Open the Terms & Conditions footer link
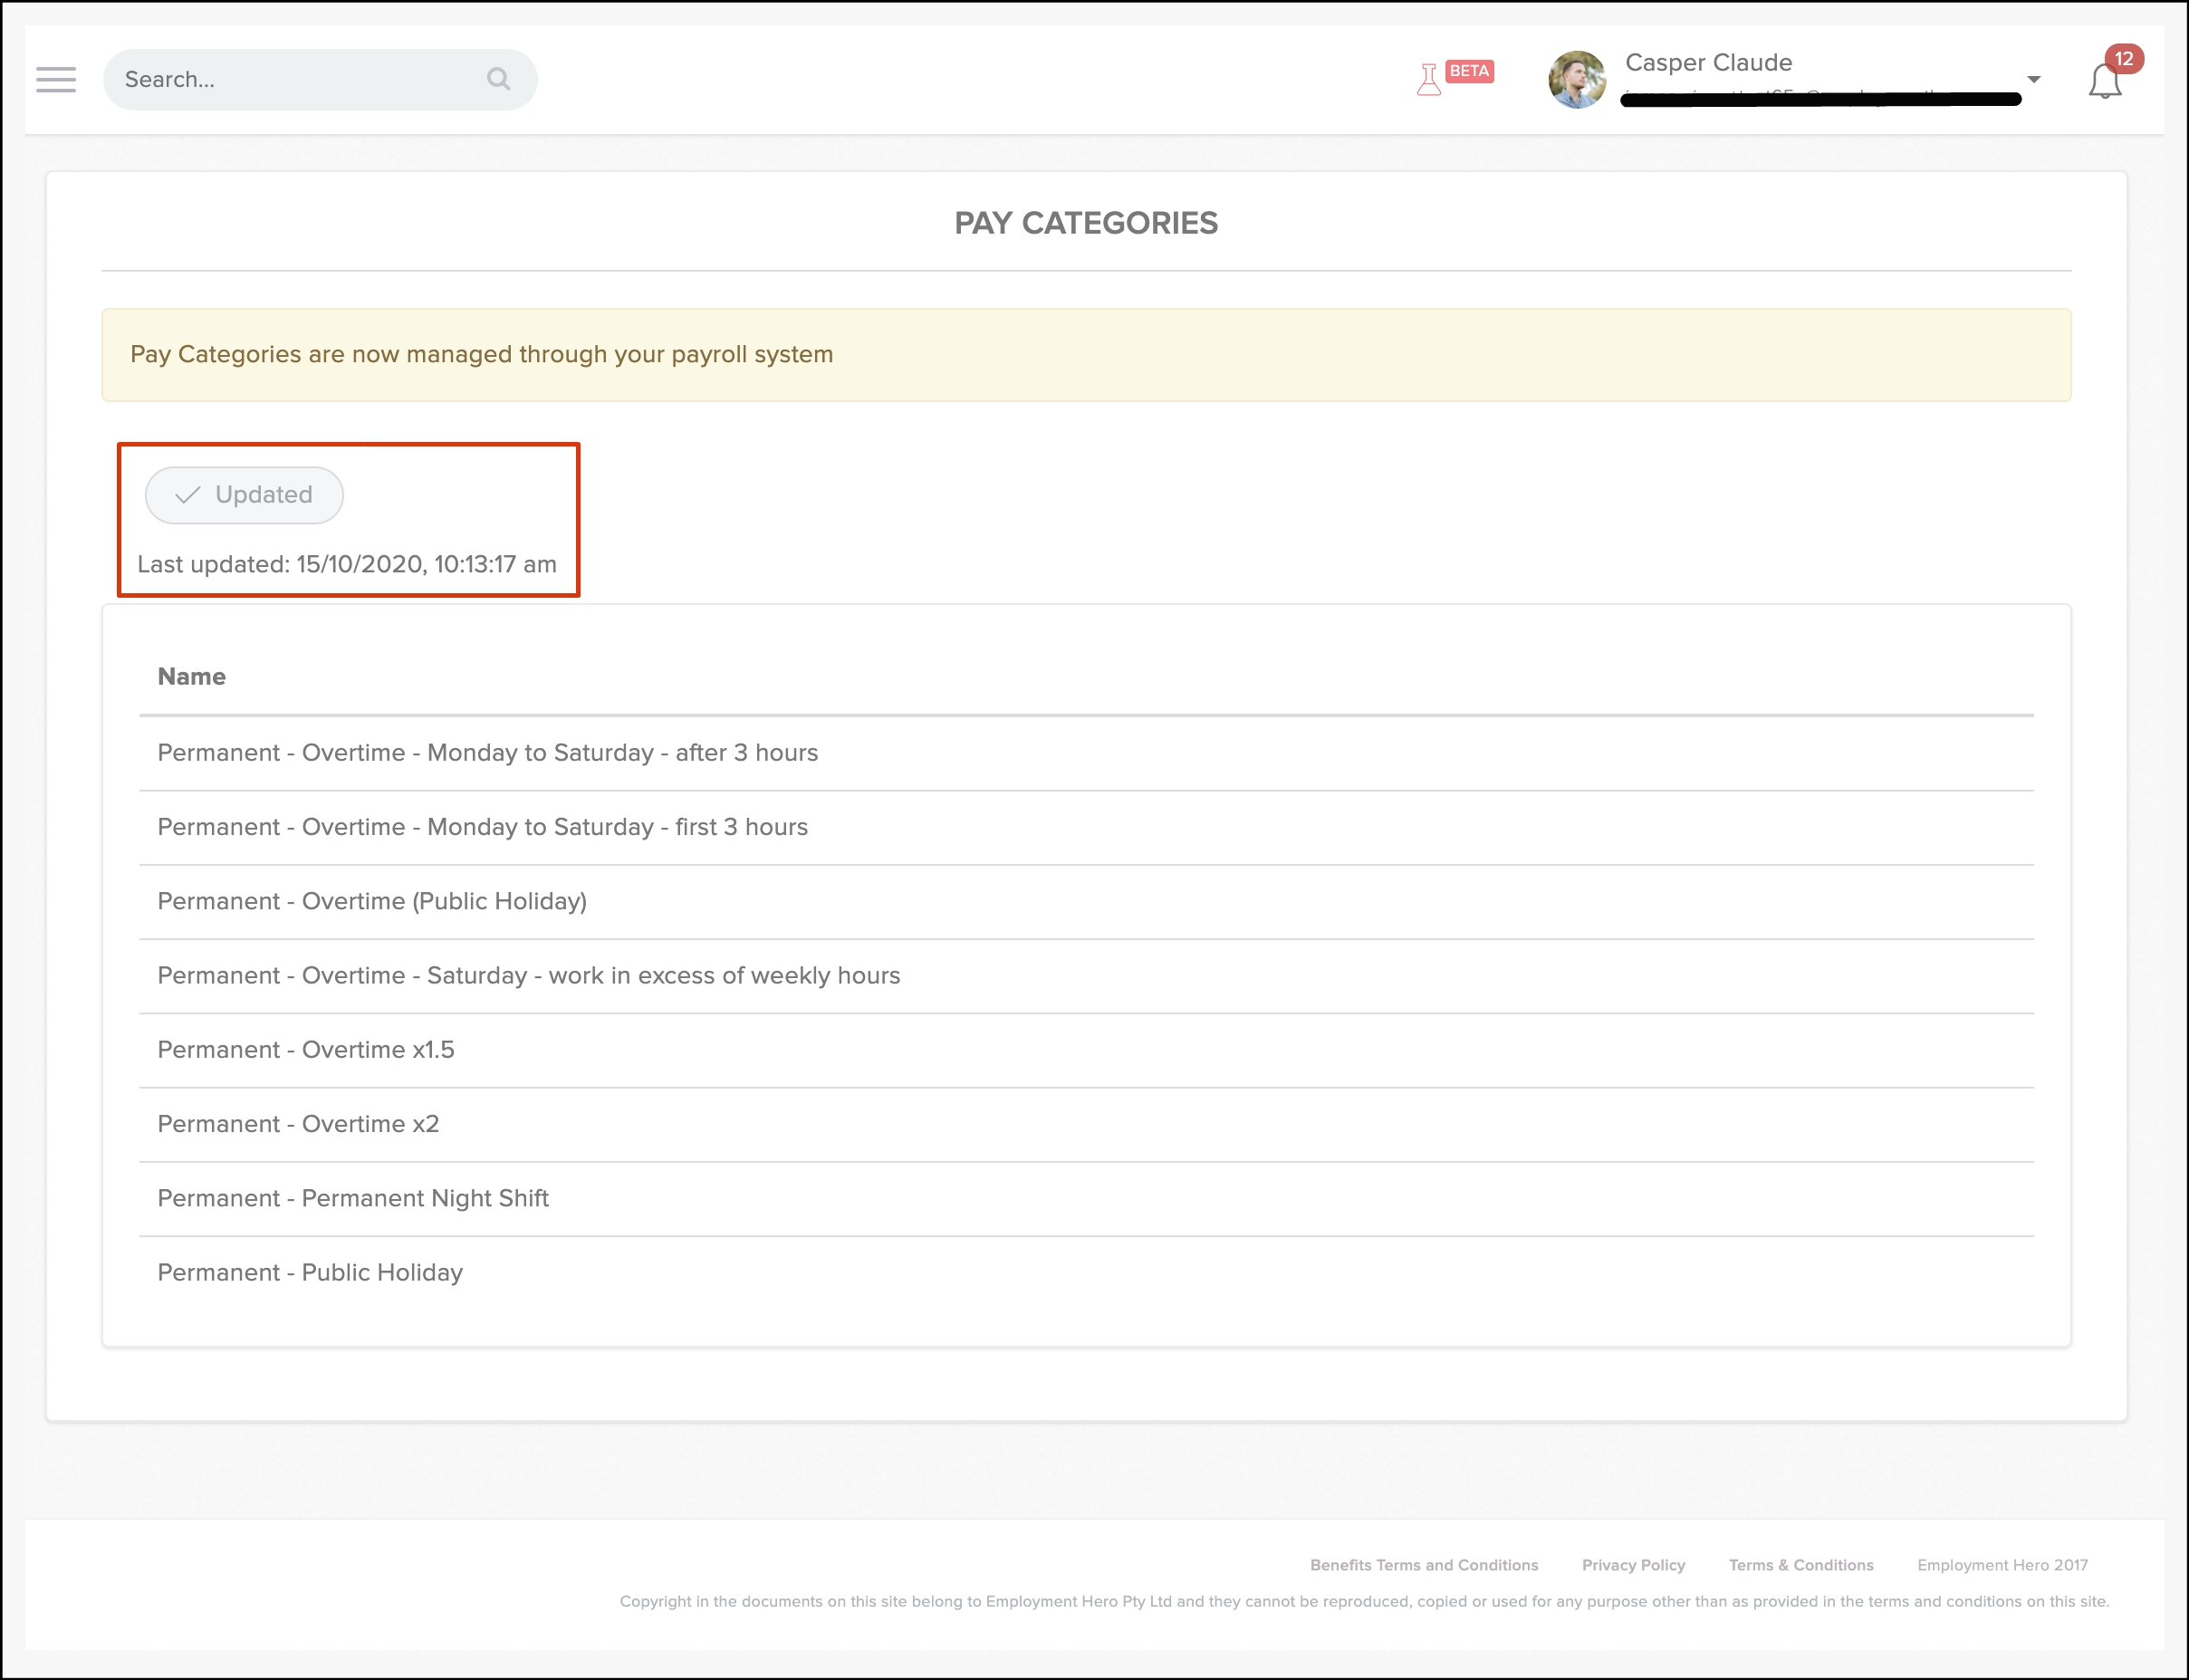The height and width of the screenshot is (1680, 2189). pos(1800,1565)
